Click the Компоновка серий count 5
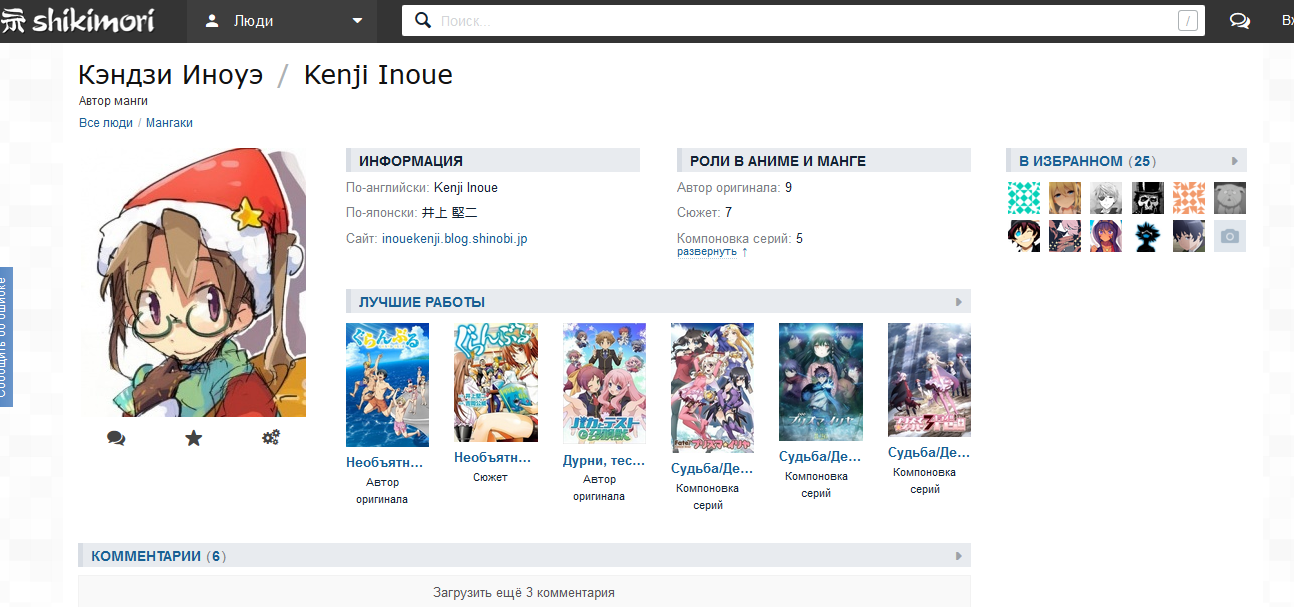1294x611 pixels. 799,239
